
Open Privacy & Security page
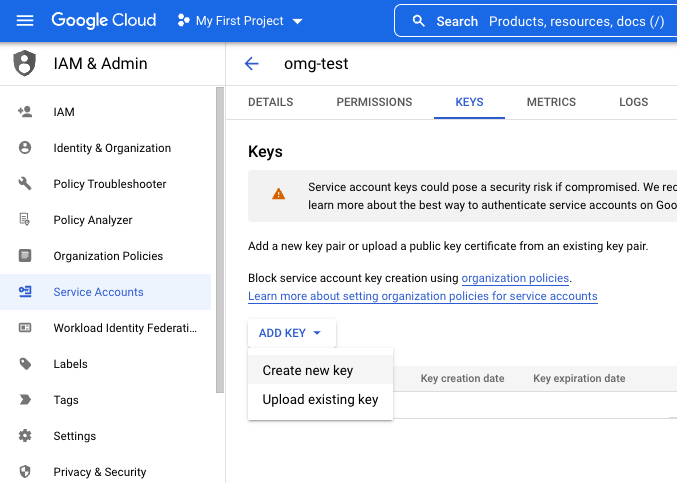point(105,471)
